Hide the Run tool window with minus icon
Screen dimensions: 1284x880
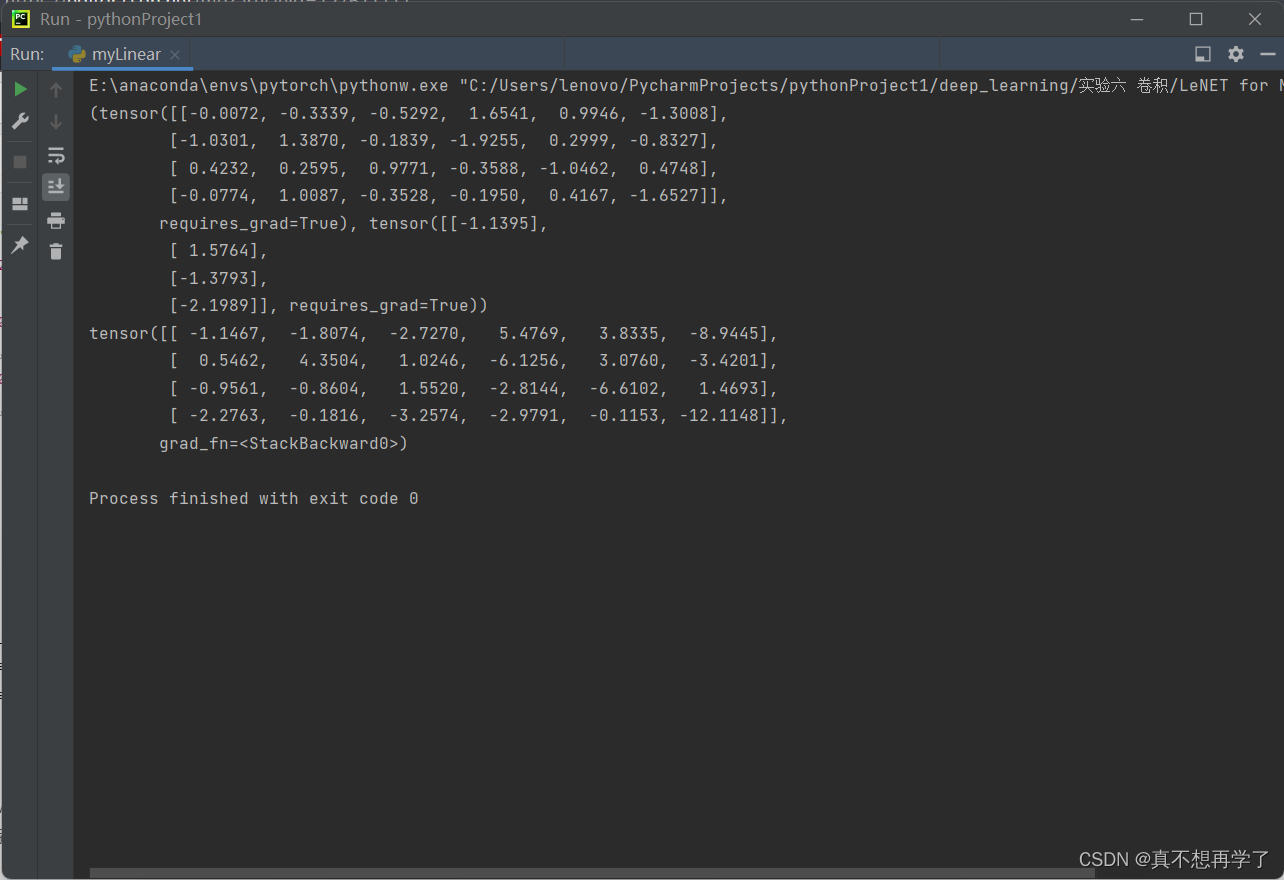click(1268, 54)
